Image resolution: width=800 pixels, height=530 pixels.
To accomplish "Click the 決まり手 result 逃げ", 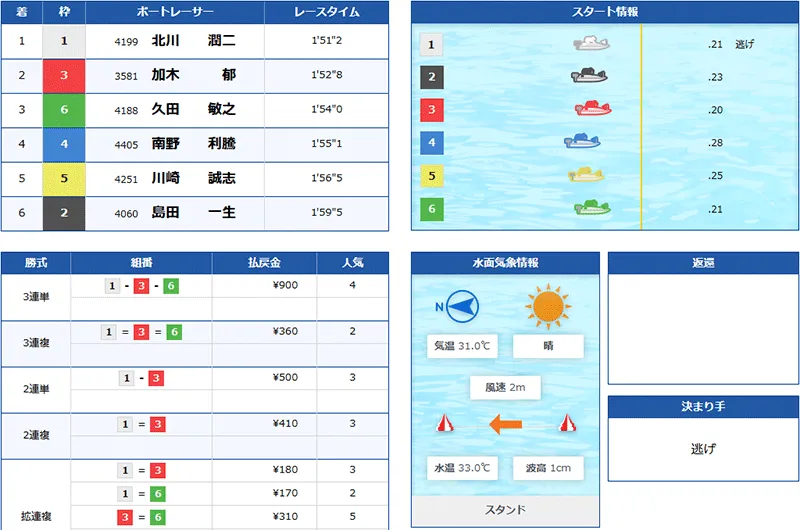I will [x=703, y=449].
